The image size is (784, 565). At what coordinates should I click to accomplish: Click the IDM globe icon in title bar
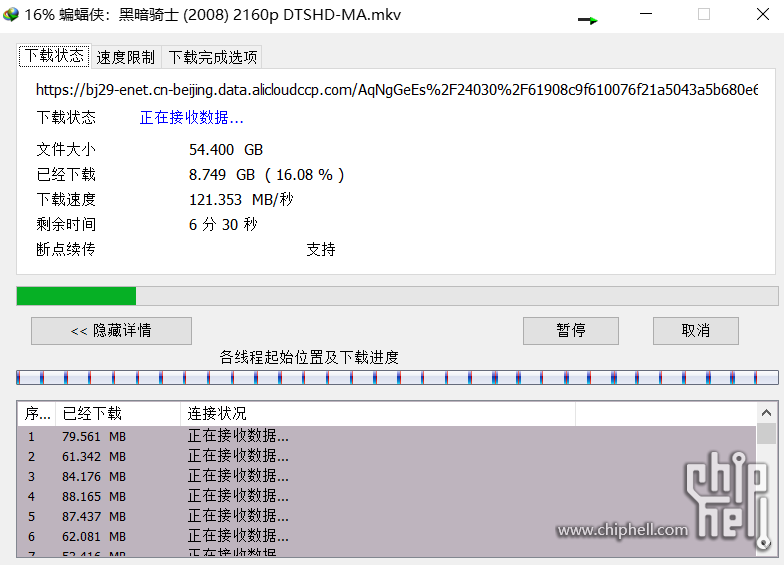(10, 14)
